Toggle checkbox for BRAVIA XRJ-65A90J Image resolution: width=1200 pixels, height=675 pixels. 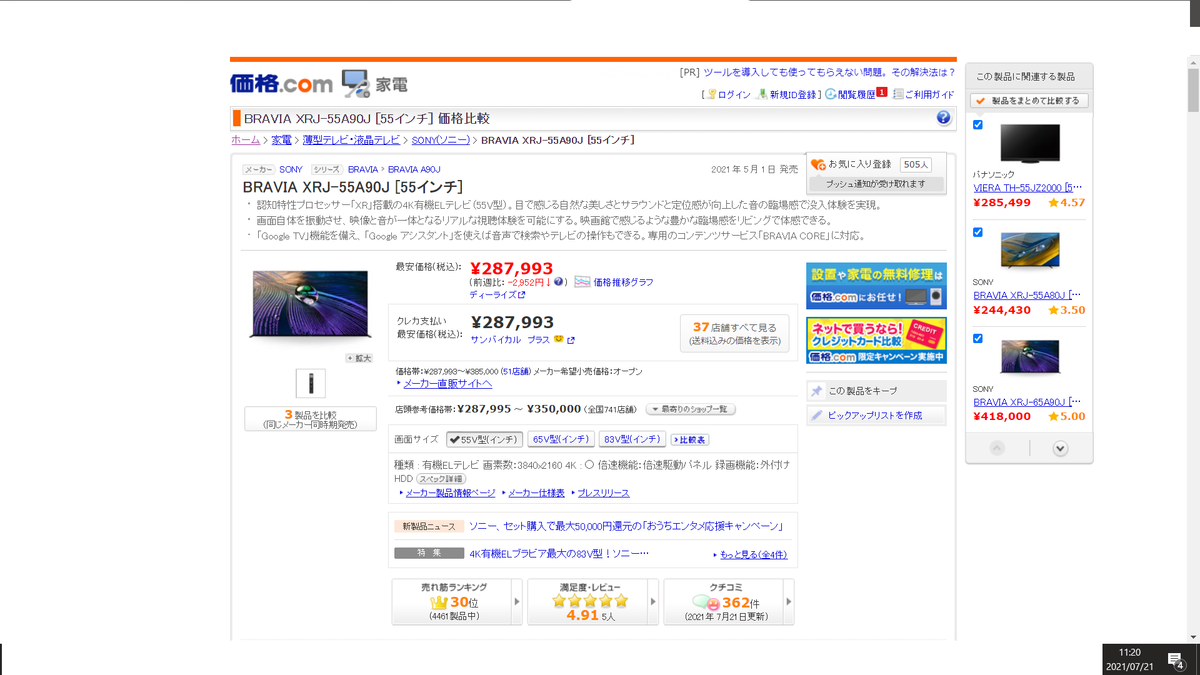click(978, 339)
